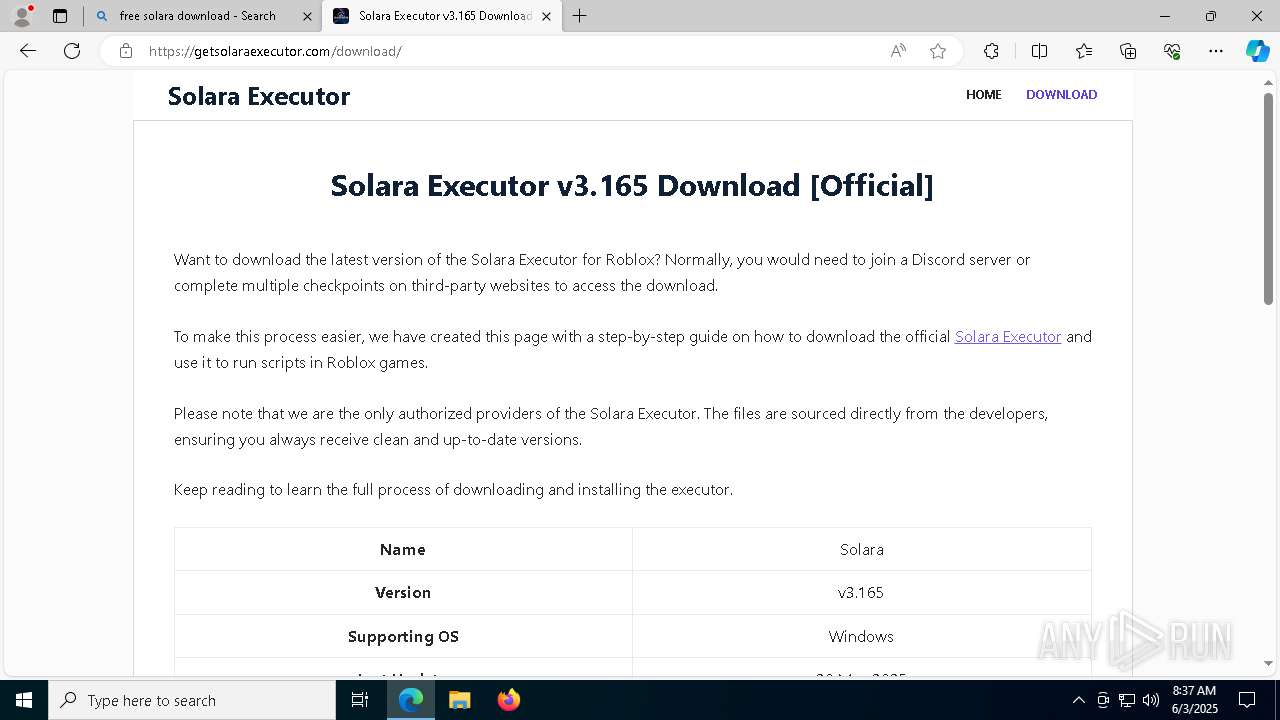The height and width of the screenshot is (720, 1280).
Task: Click the page vertical scrollbar thumb
Action: 1268,197
